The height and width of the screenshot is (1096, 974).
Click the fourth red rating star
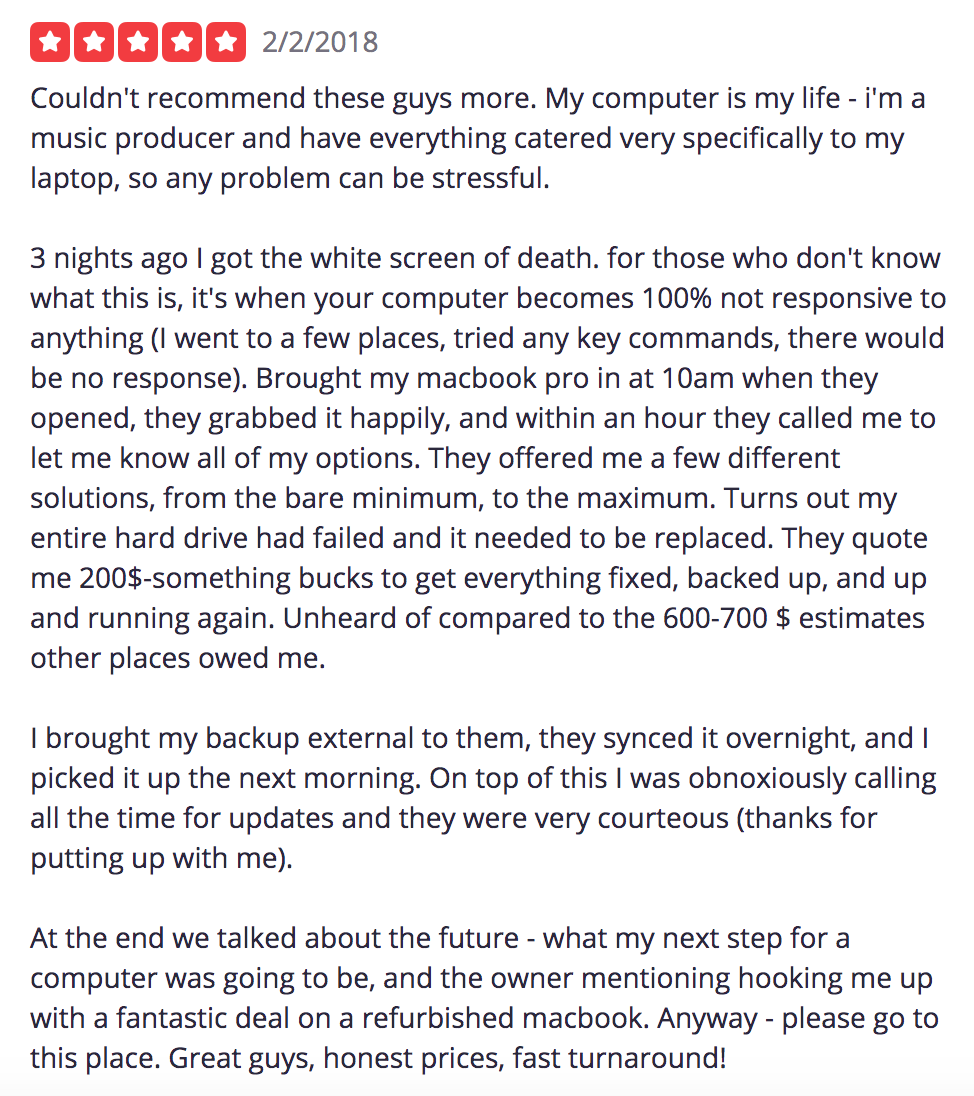pos(182,42)
